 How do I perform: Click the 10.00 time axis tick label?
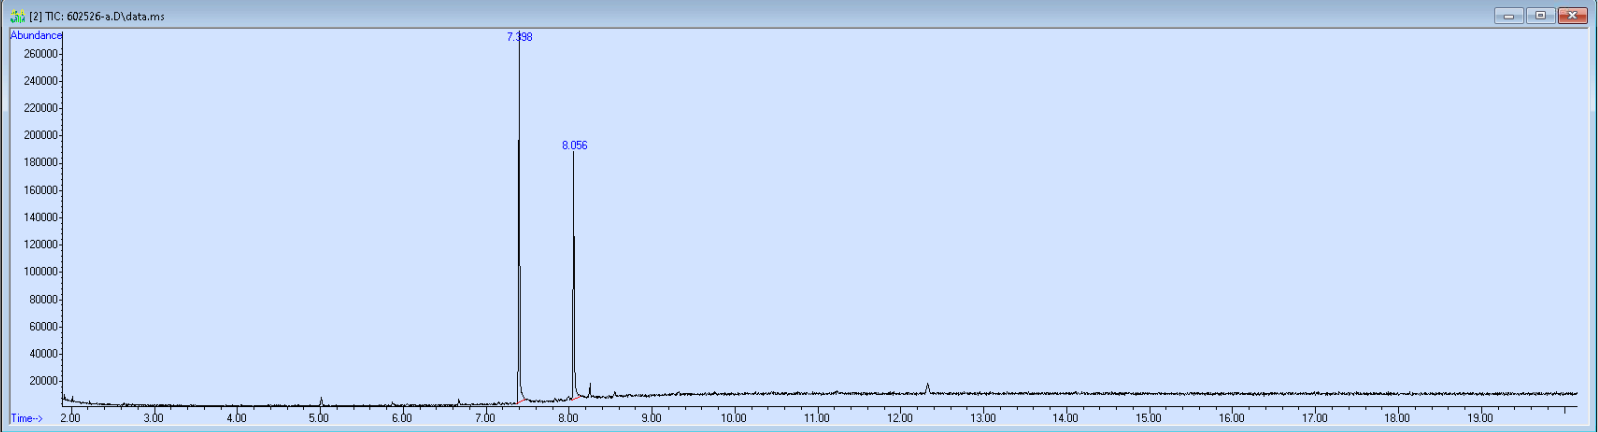(733, 418)
